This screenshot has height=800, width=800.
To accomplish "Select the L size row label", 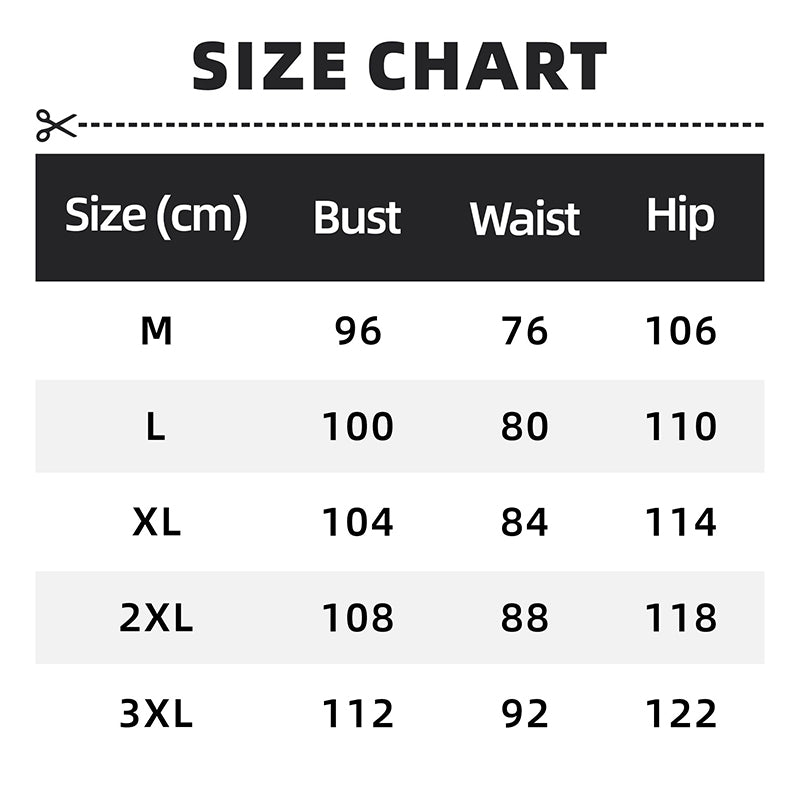I will [156, 427].
